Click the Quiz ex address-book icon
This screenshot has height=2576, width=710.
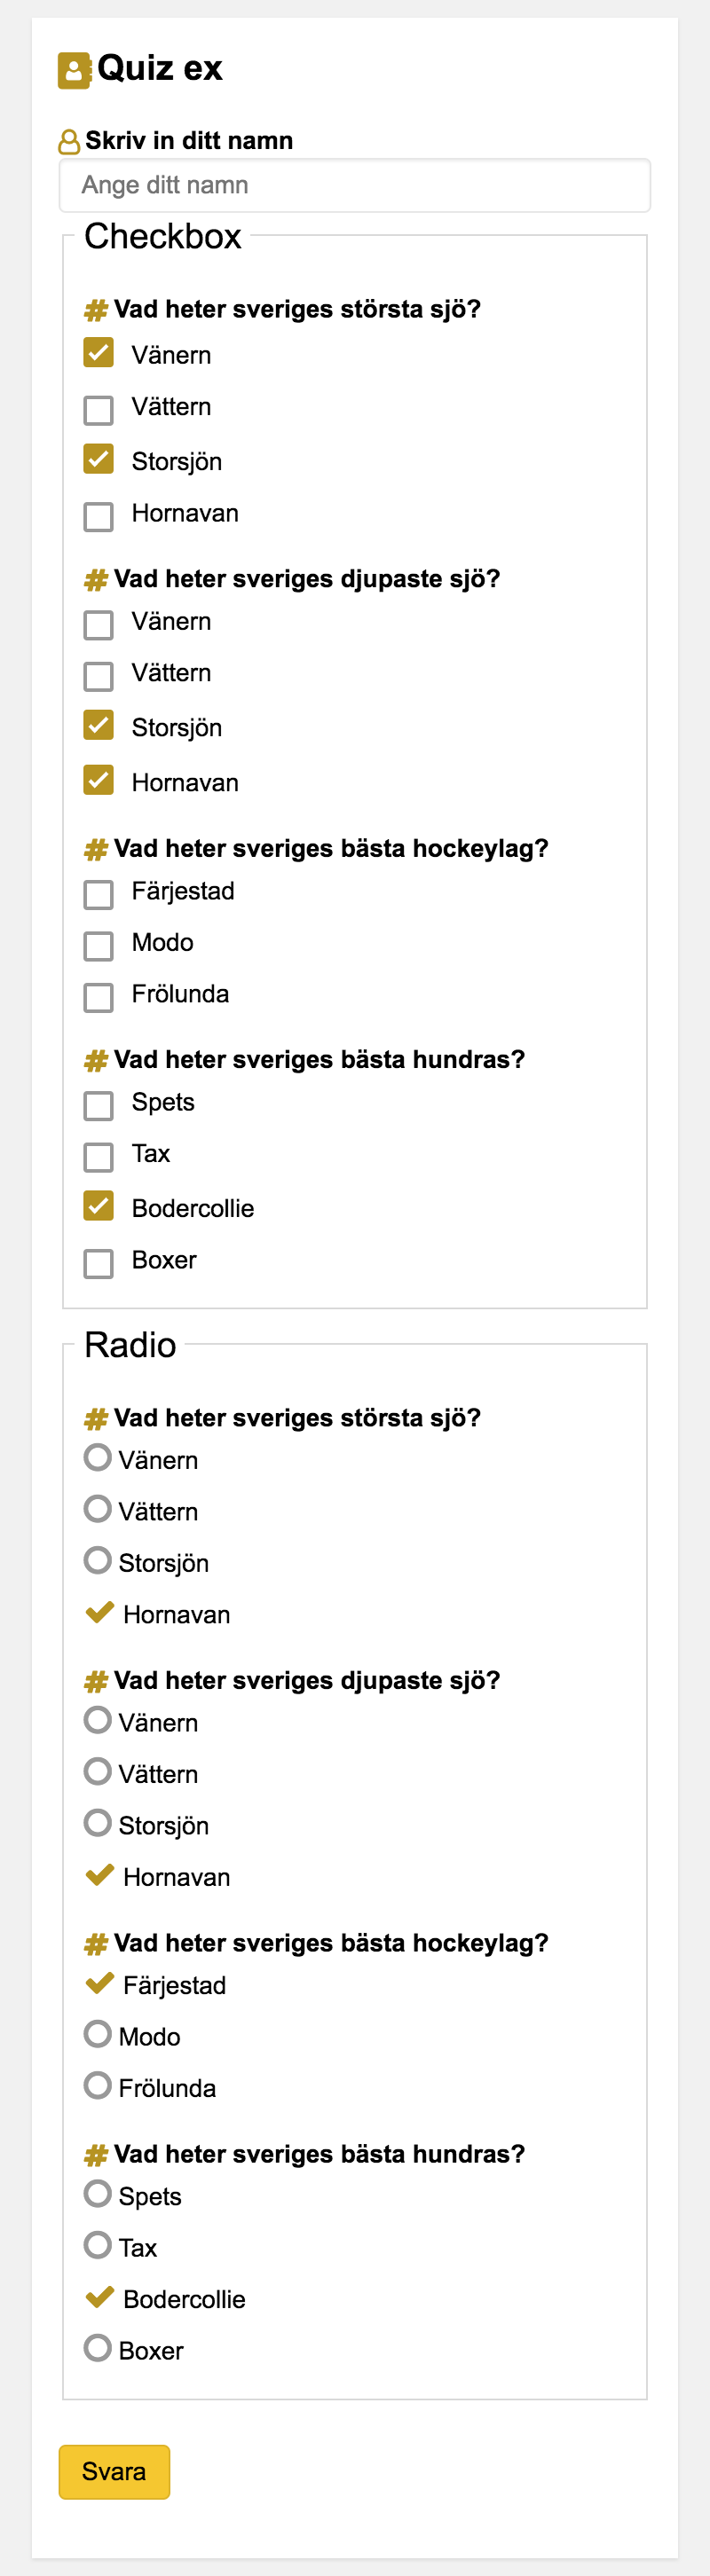click(x=74, y=70)
